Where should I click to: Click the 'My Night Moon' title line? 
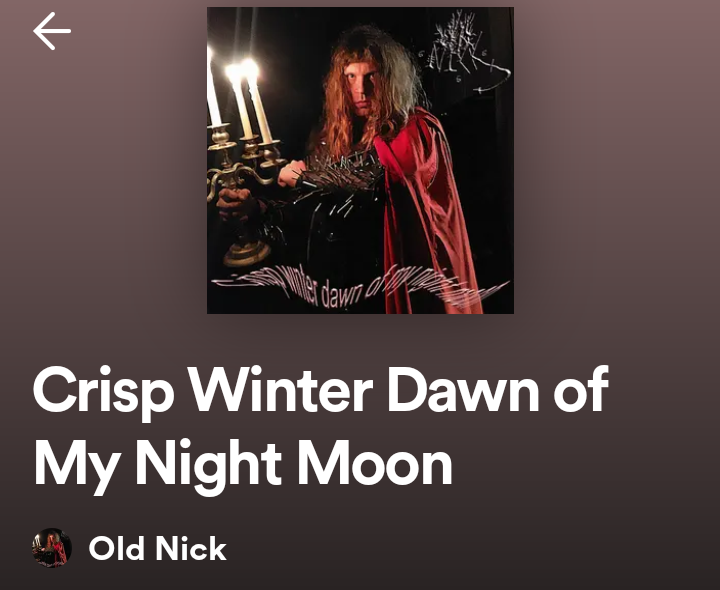[x=243, y=466]
